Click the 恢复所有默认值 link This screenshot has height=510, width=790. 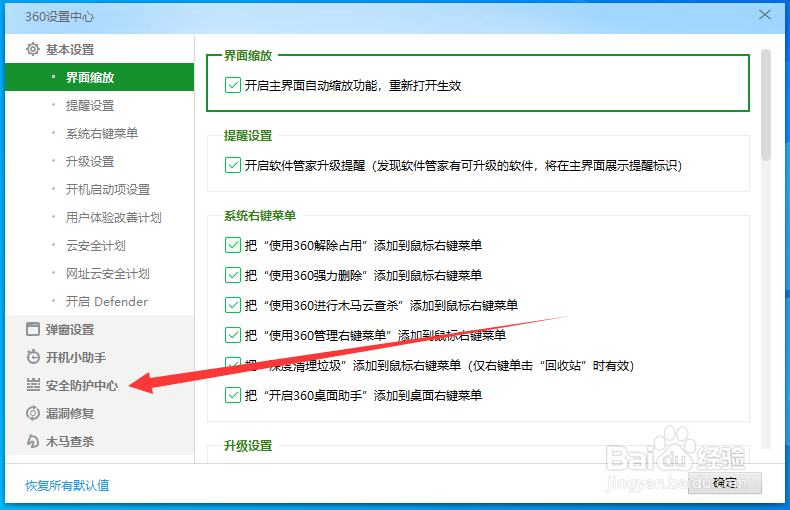[x=67, y=485]
